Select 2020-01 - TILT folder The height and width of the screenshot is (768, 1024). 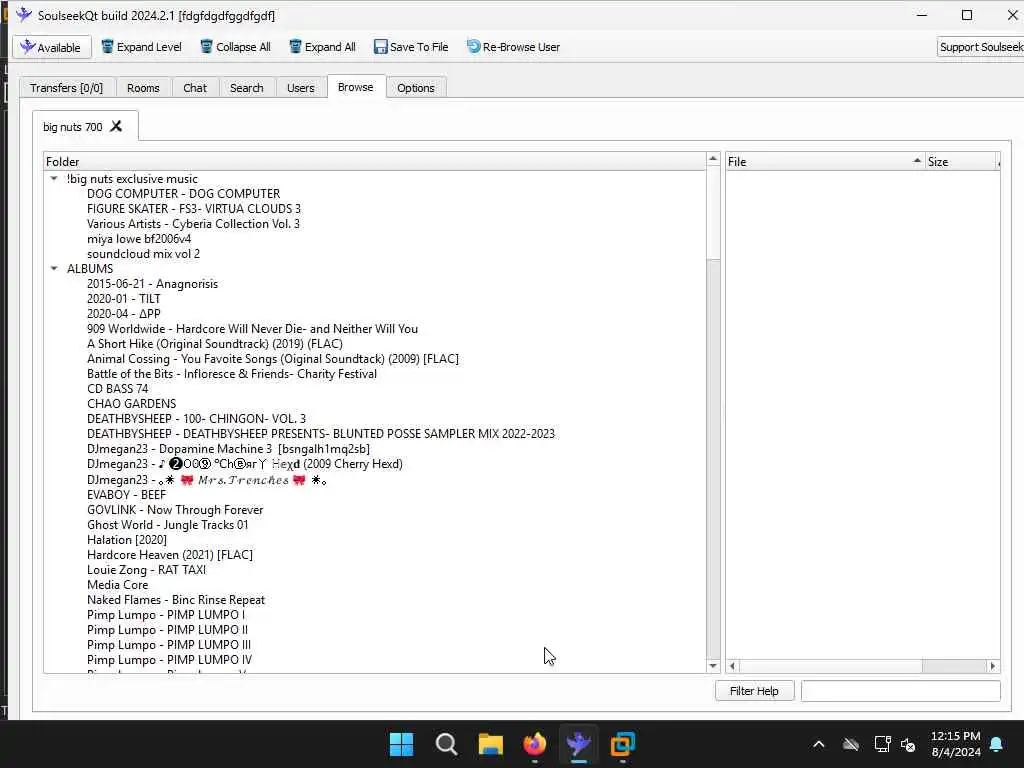123,299
